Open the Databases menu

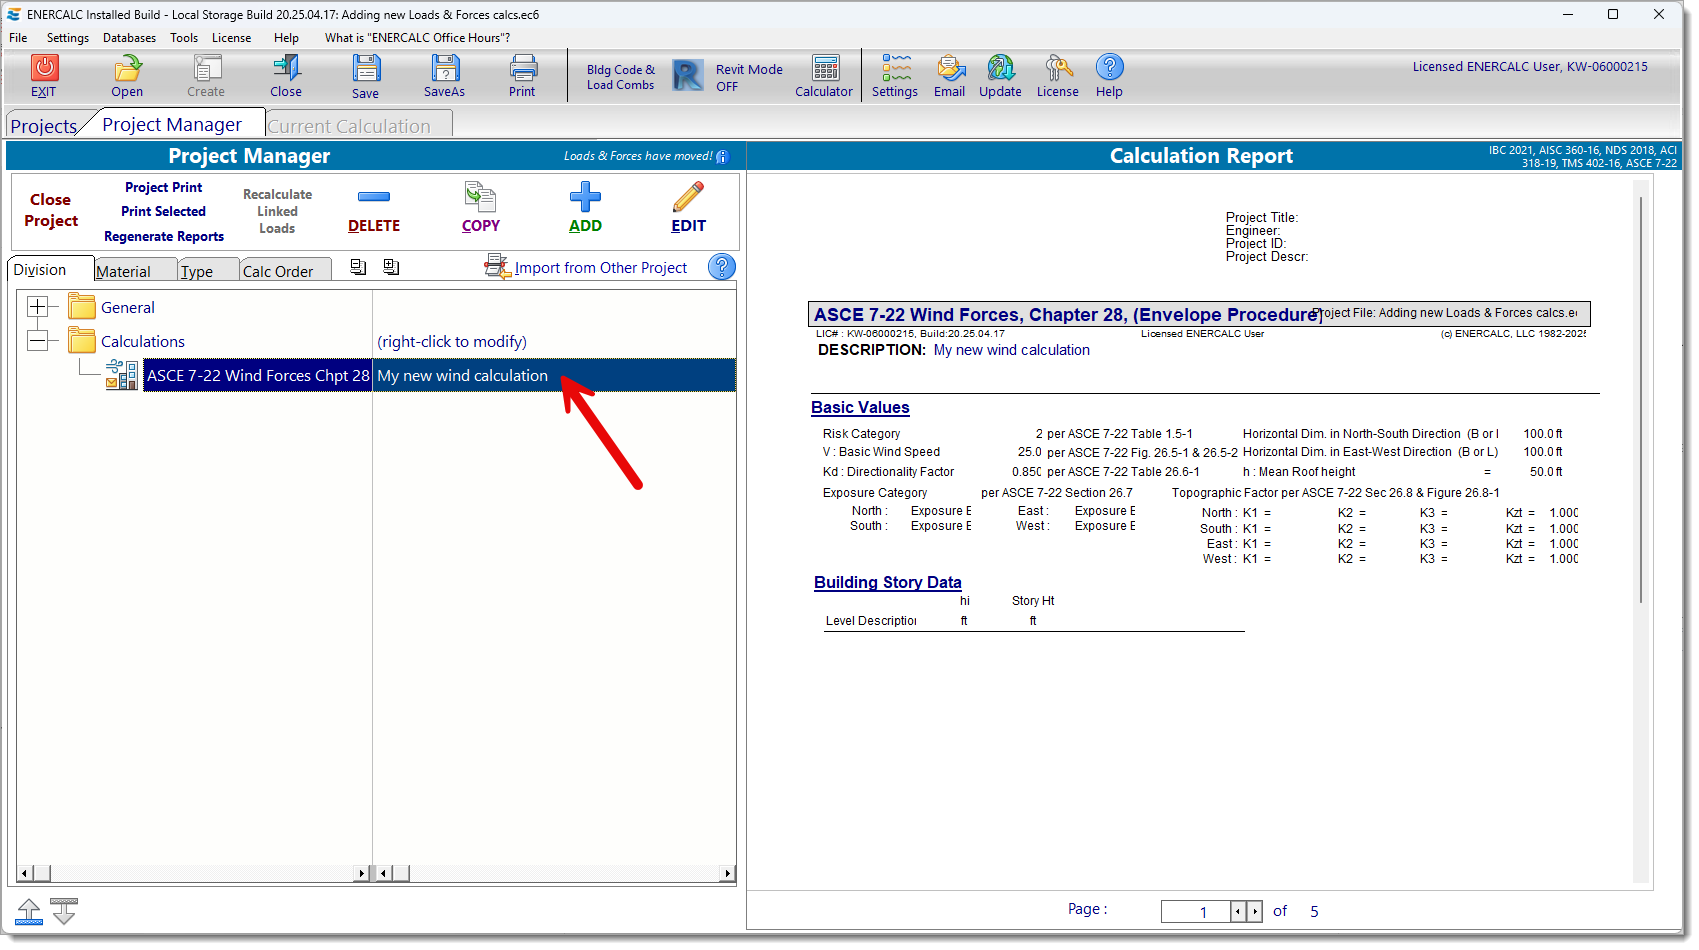(129, 38)
